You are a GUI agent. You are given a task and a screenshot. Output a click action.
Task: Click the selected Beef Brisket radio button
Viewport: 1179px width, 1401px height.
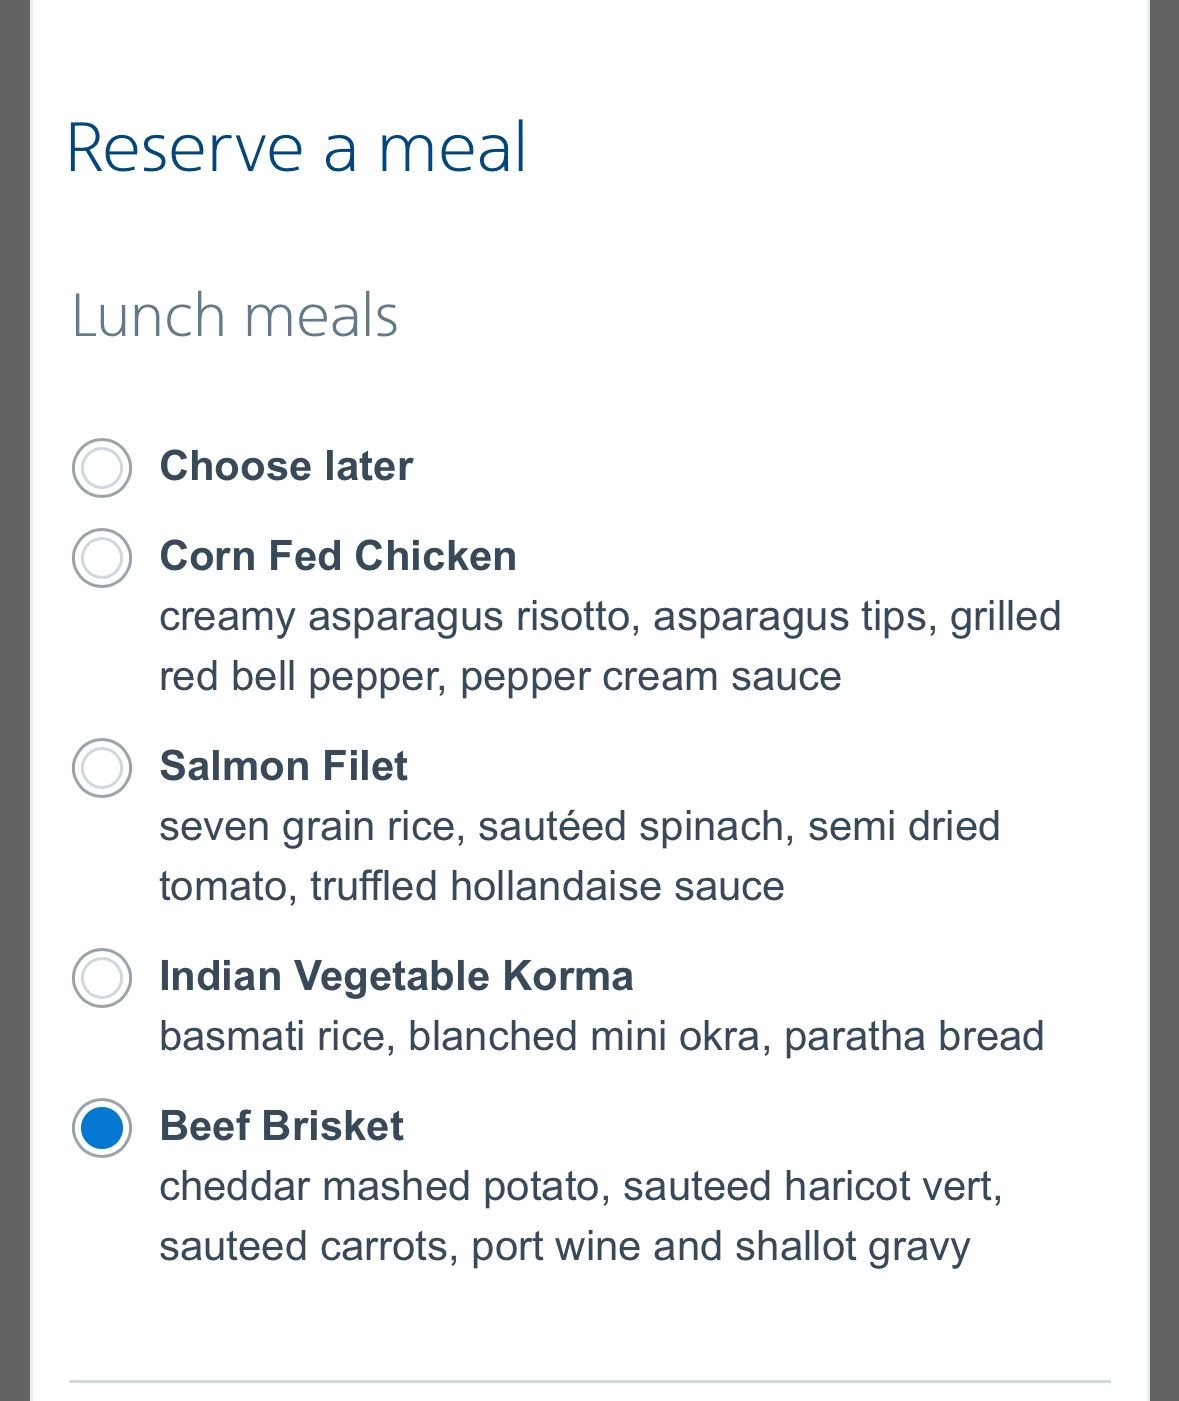[x=102, y=1127]
